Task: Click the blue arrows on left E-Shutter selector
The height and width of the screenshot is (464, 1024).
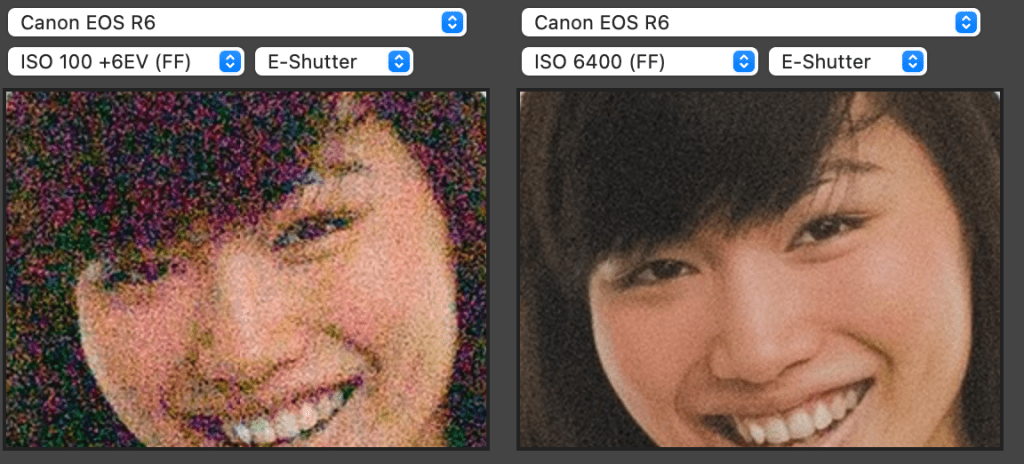Action: pyautogui.click(x=399, y=62)
